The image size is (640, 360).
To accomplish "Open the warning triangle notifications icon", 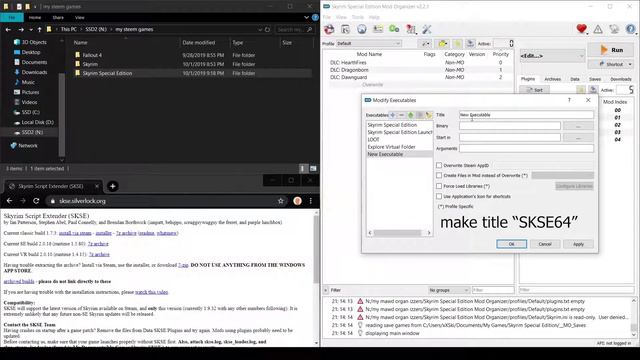I will click(x=598, y=29).
